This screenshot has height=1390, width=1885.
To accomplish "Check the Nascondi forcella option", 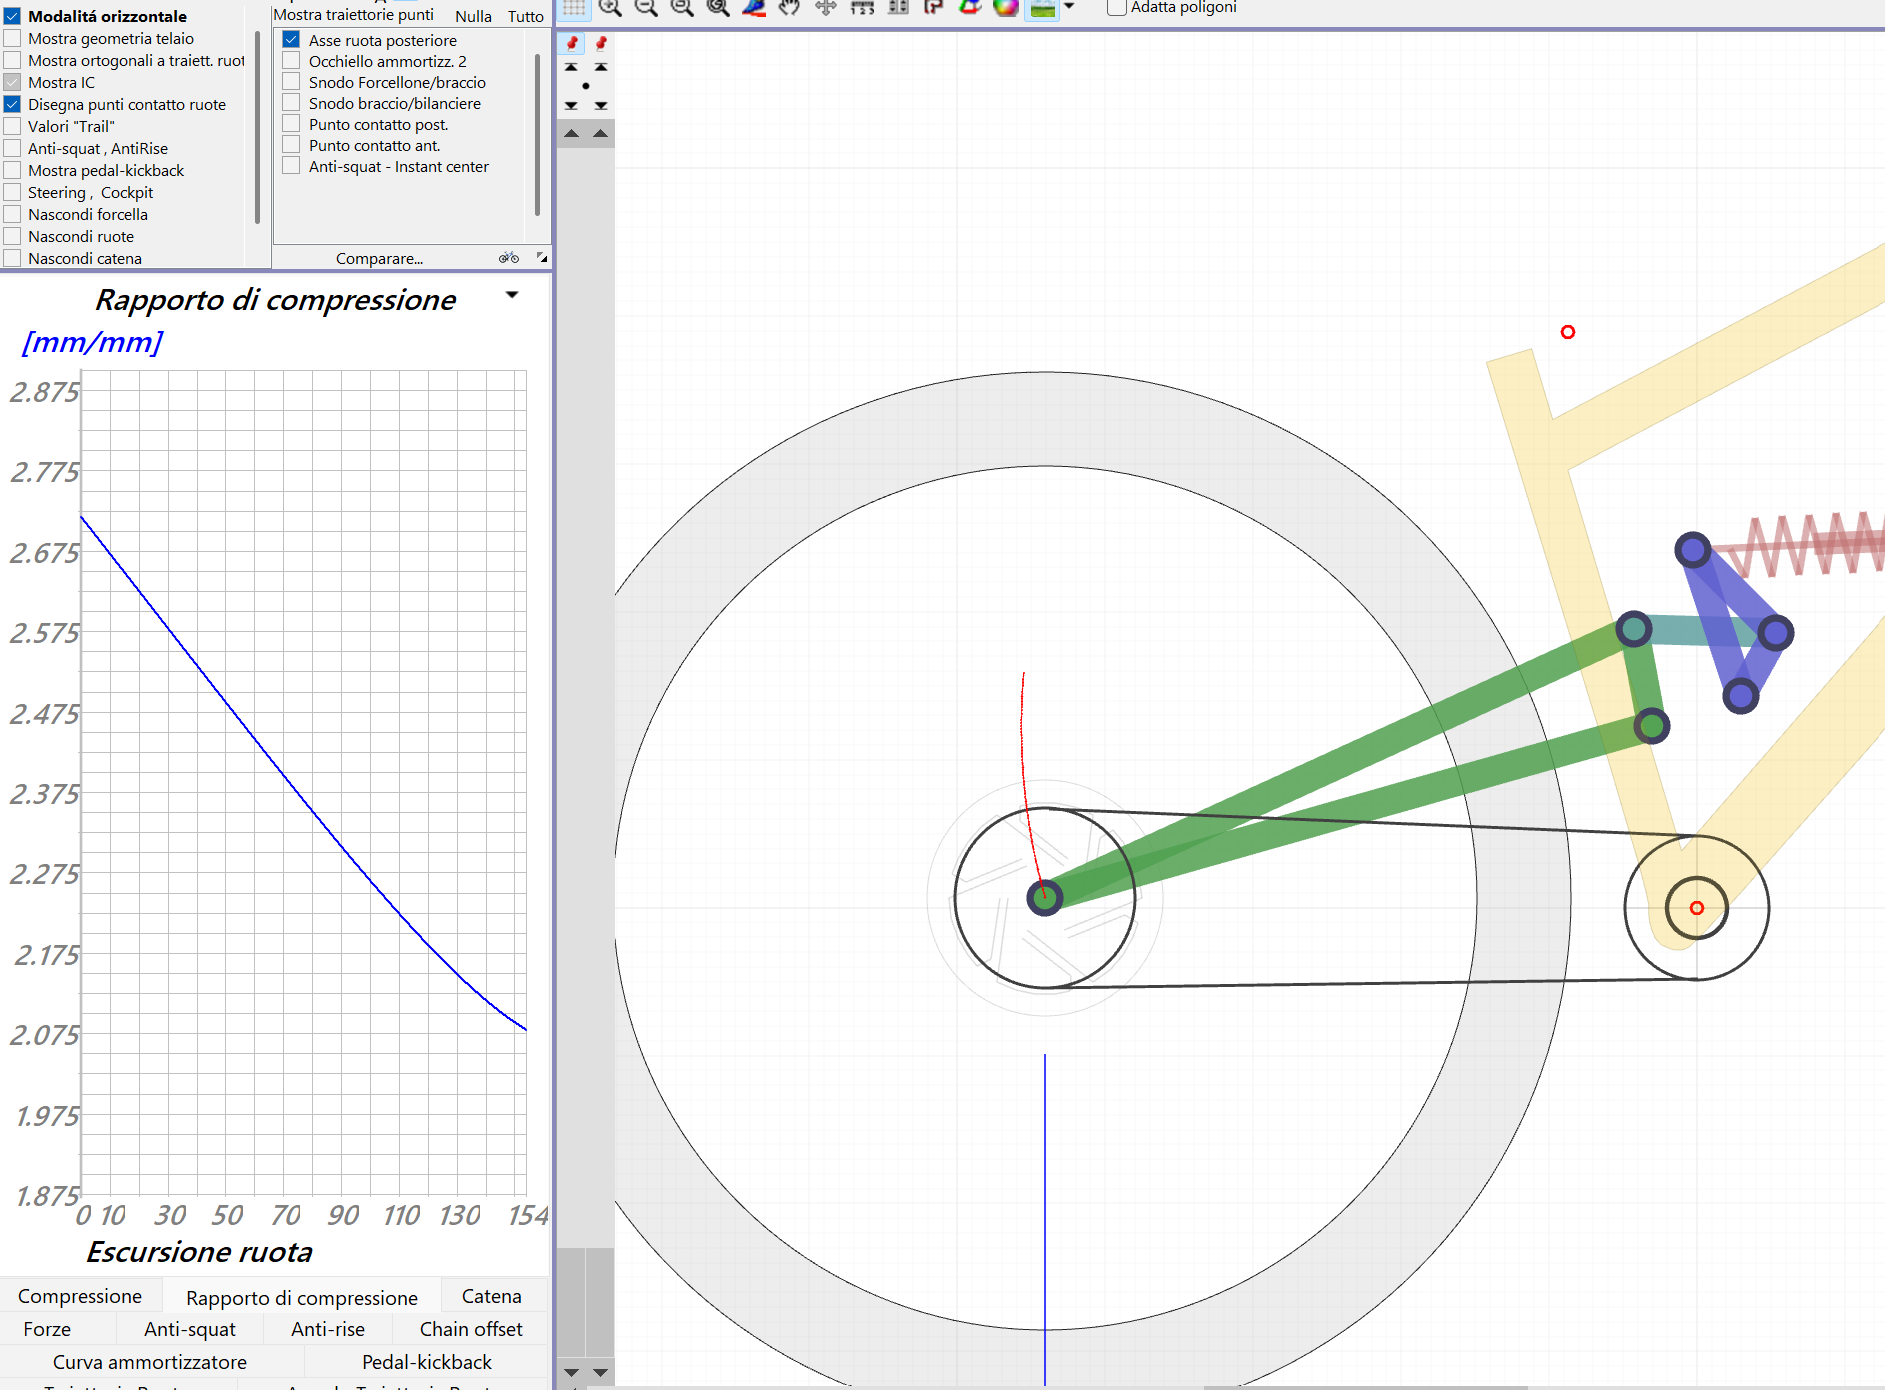I will 12,214.
